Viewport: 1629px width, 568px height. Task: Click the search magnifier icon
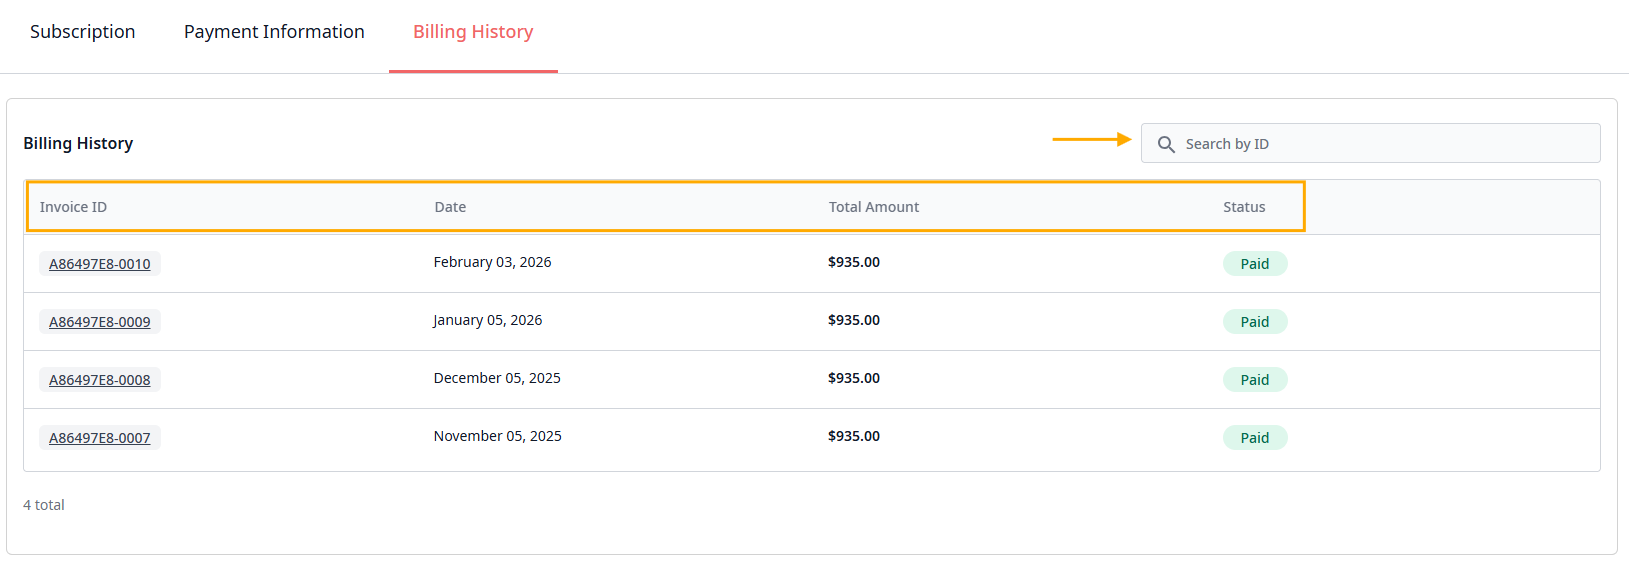coord(1166,144)
